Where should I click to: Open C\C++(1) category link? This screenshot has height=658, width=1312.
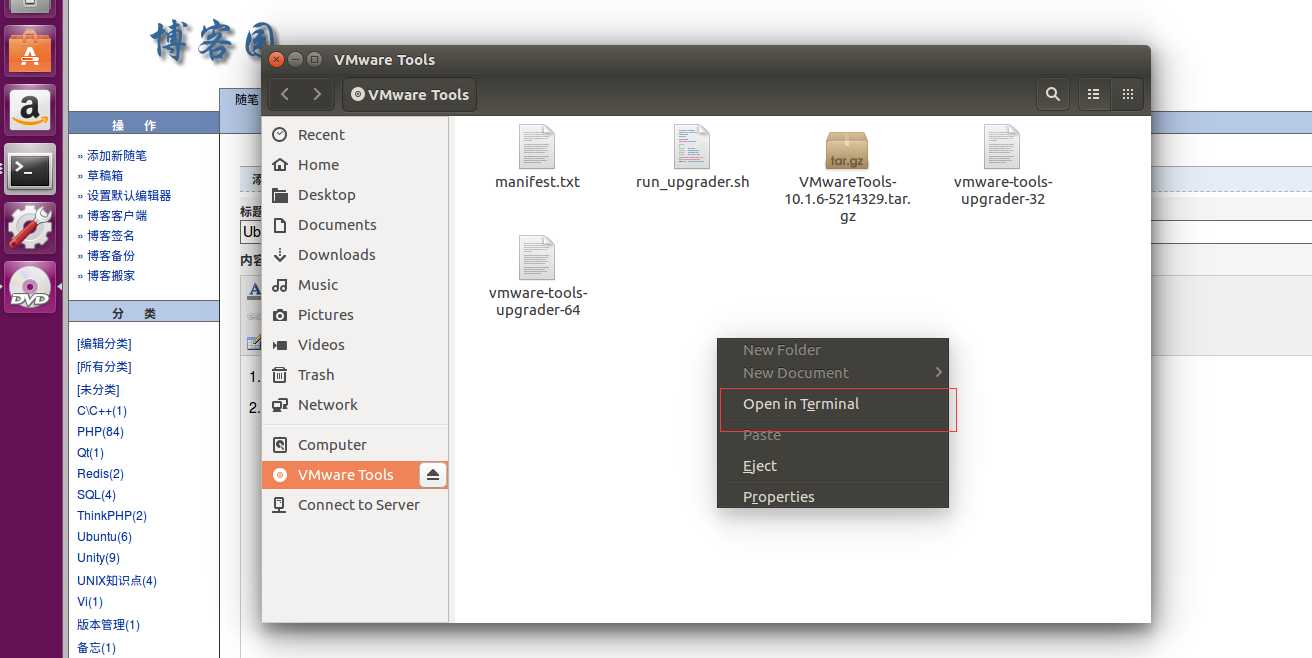[102, 411]
